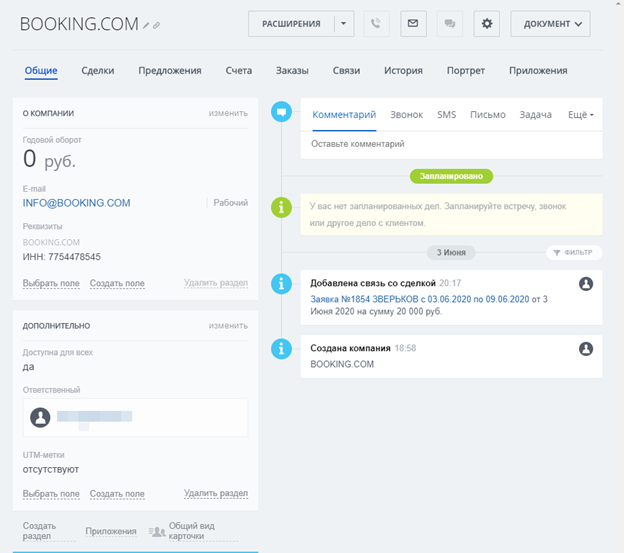Open the Рабочий email type selector

[x=231, y=203]
